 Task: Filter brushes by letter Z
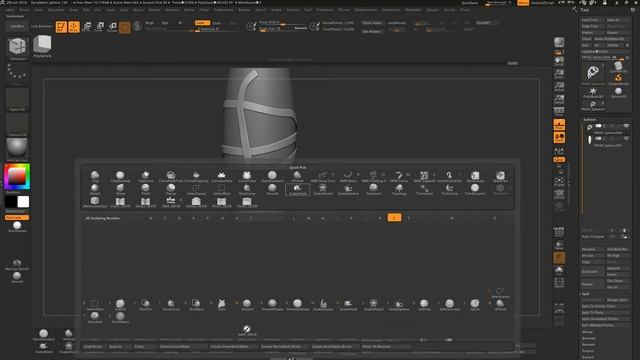pyautogui.click(x=494, y=218)
